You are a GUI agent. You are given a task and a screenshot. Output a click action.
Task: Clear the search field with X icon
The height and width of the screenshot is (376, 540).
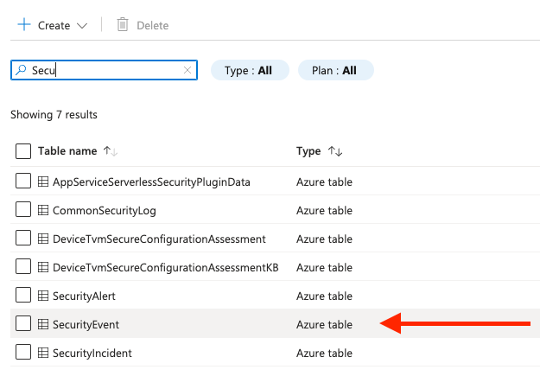187,70
